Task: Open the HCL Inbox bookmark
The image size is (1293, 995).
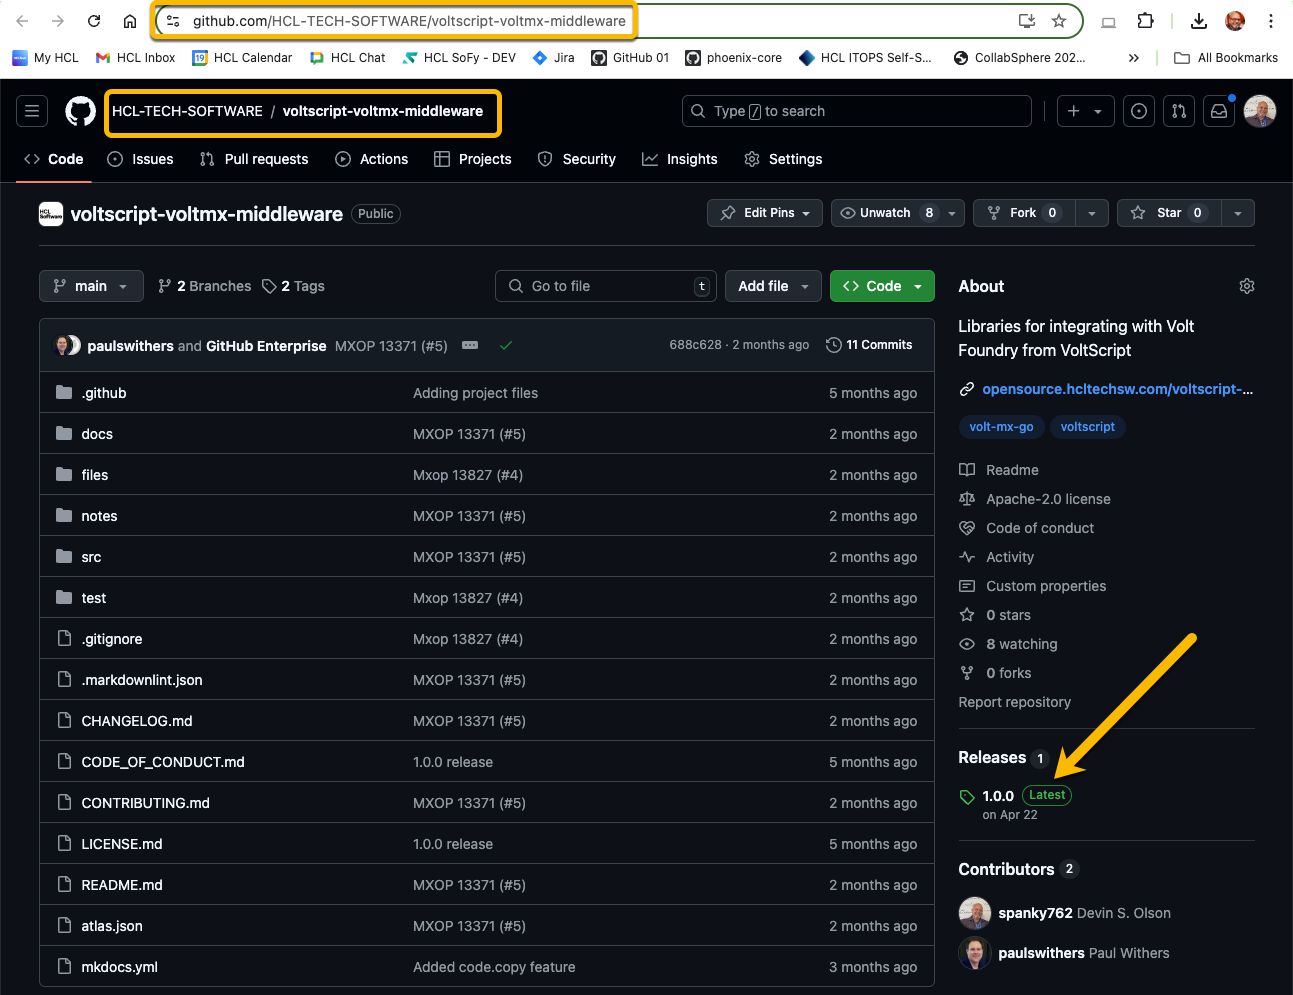Action: pyautogui.click(x=135, y=58)
